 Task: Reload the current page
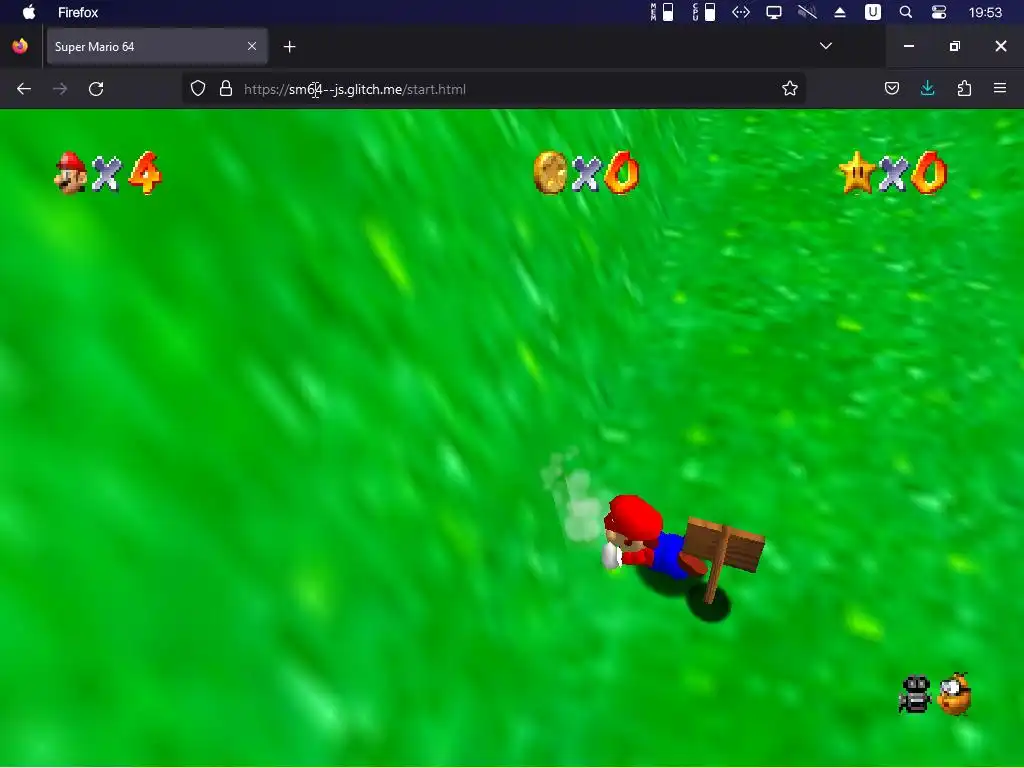tap(96, 89)
